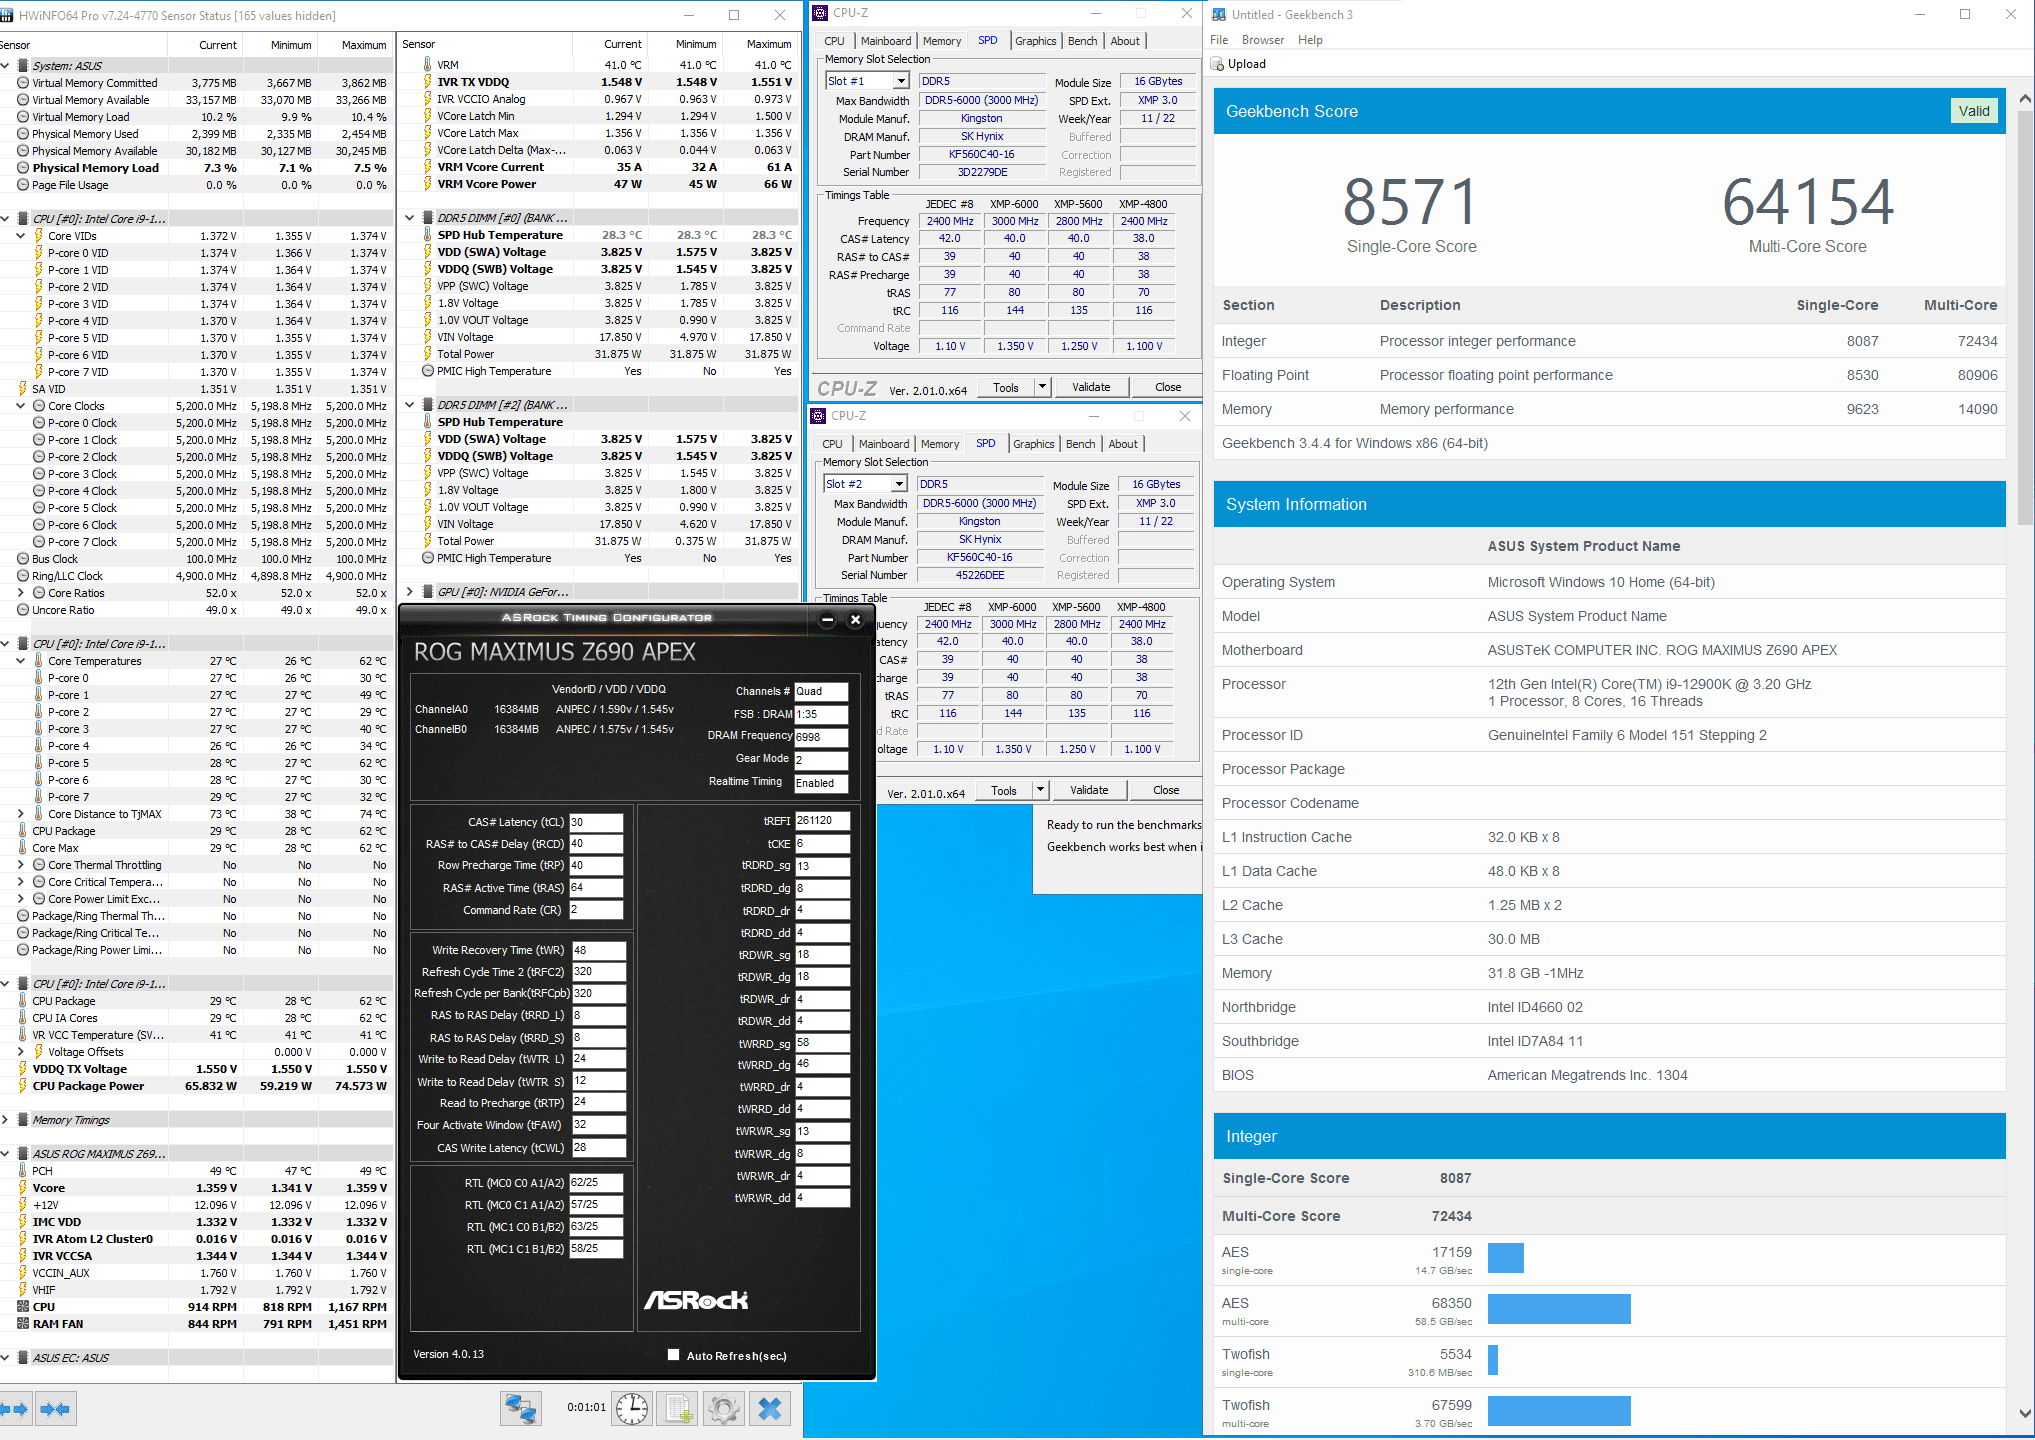This screenshot has height=1440, width=2035.
Task: Collapse Core VIDs tree node
Action: [x=20, y=236]
